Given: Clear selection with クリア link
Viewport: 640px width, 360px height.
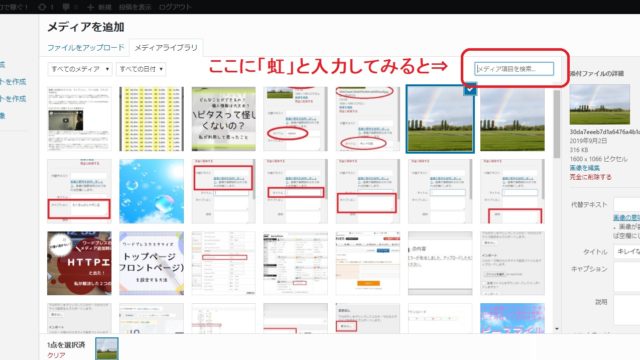Looking at the screenshot, I should point(56,355).
